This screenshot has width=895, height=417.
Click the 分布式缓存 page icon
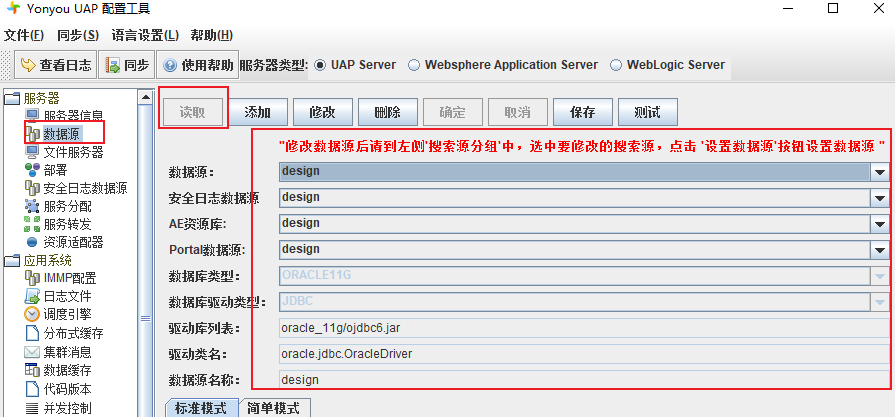pyautogui.click(x=32, y=333)
